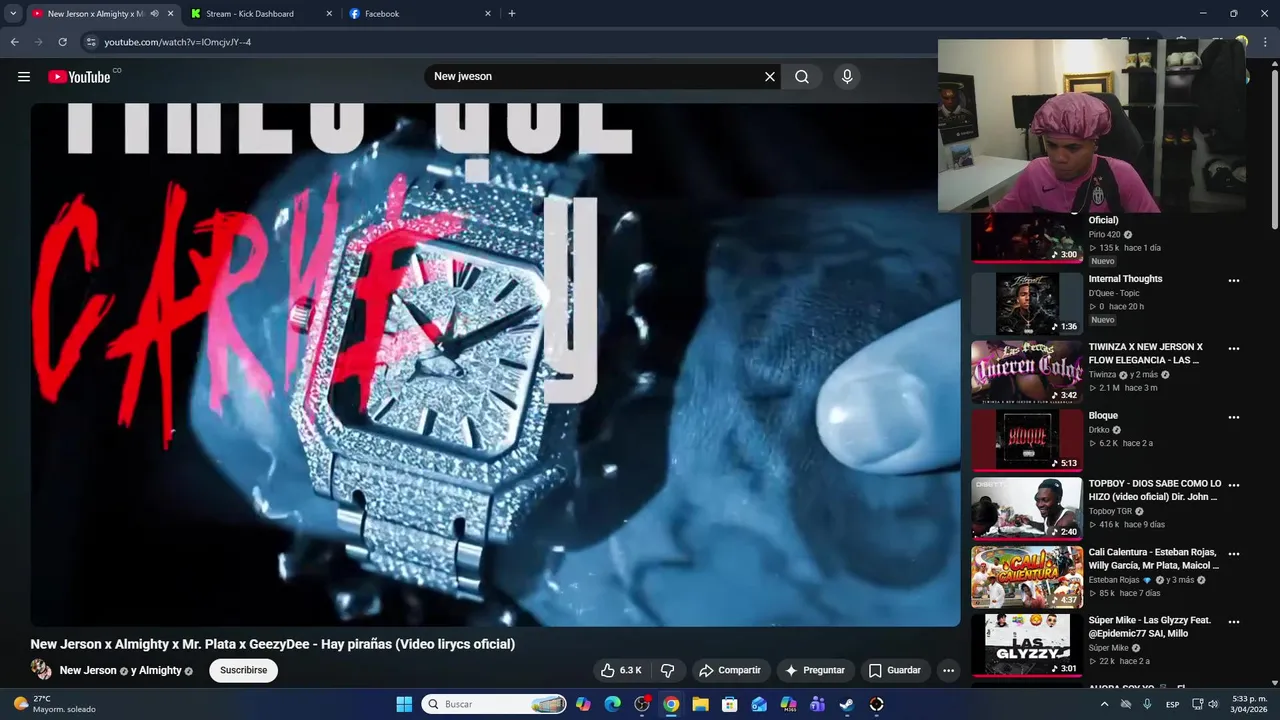
Task: Subscribe using the Suscribirse button
Action: [243, 670]
